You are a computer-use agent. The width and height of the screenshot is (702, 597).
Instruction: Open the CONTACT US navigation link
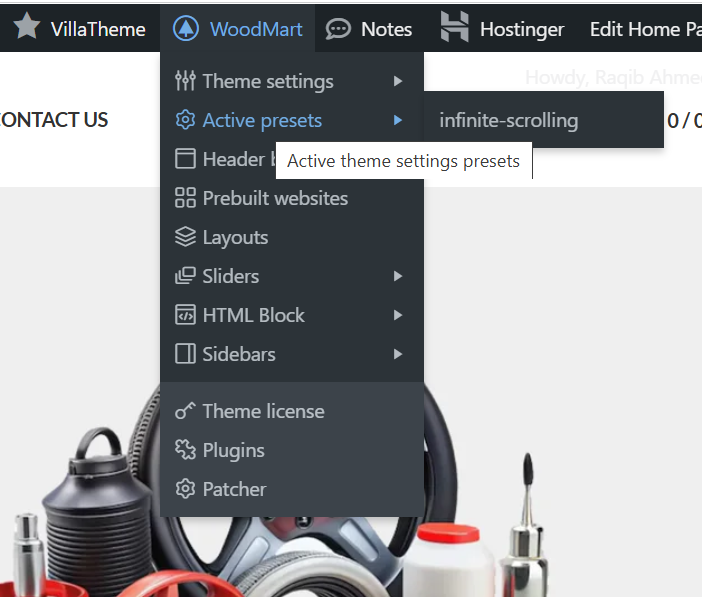tap(54, 120)
